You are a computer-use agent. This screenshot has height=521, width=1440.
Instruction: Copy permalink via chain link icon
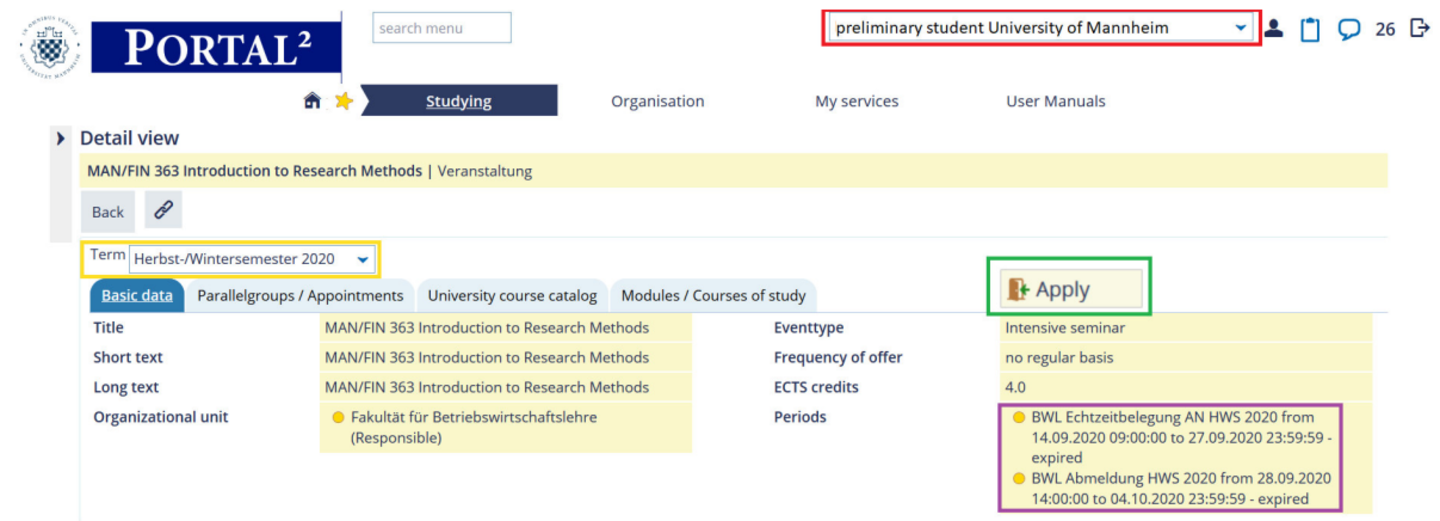point(163,210)
